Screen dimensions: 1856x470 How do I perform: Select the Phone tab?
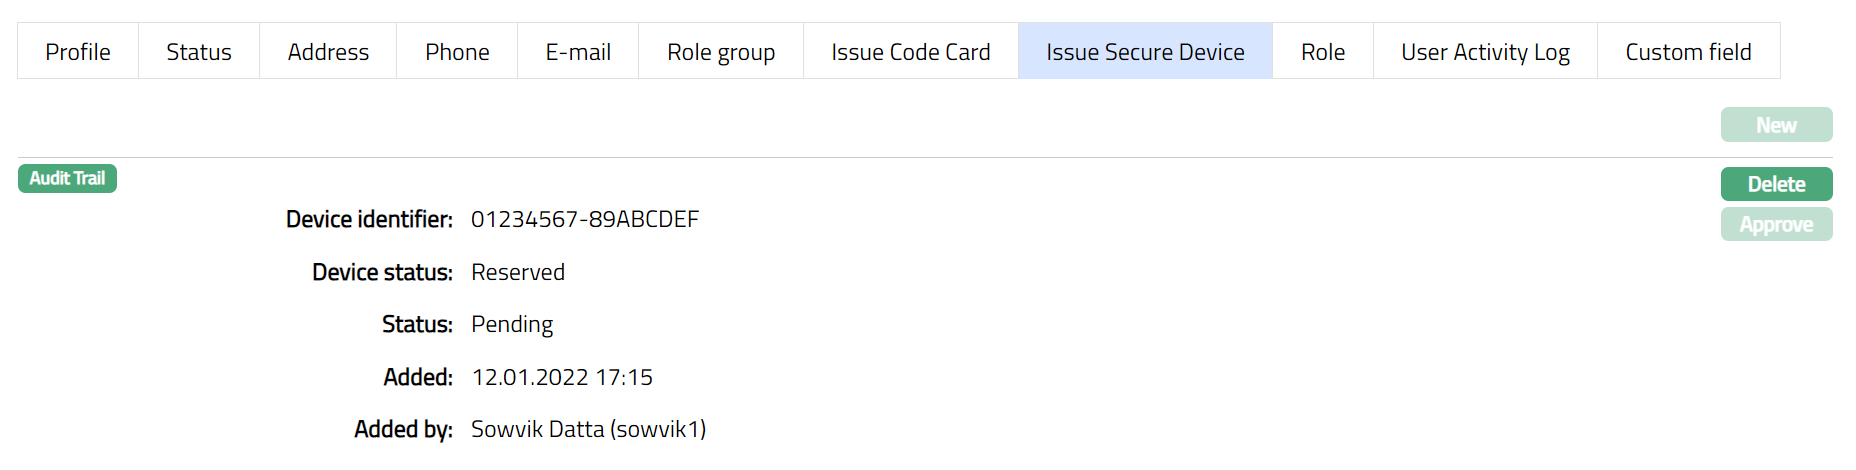point(457,52)
